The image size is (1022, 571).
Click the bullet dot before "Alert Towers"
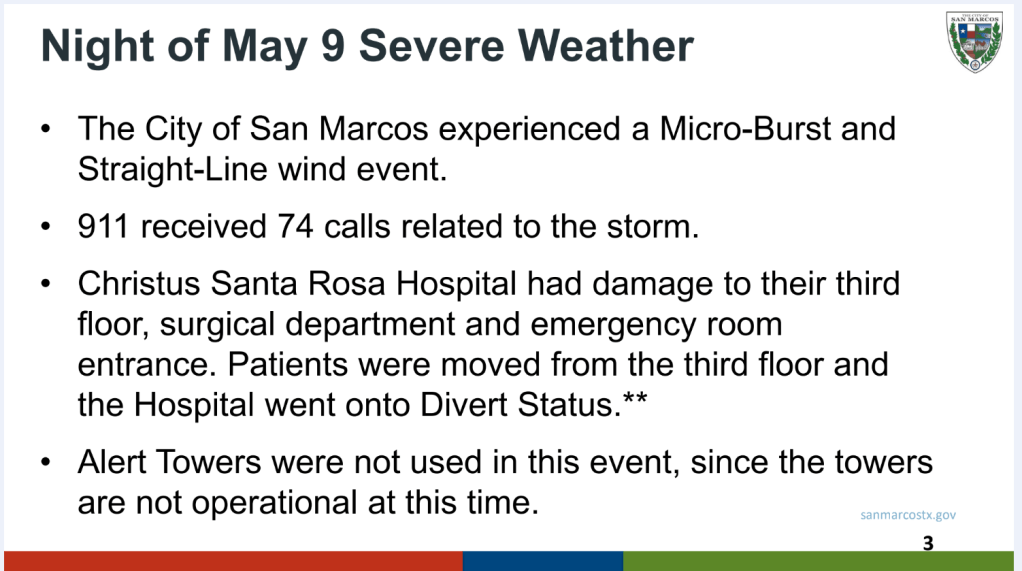47,464
